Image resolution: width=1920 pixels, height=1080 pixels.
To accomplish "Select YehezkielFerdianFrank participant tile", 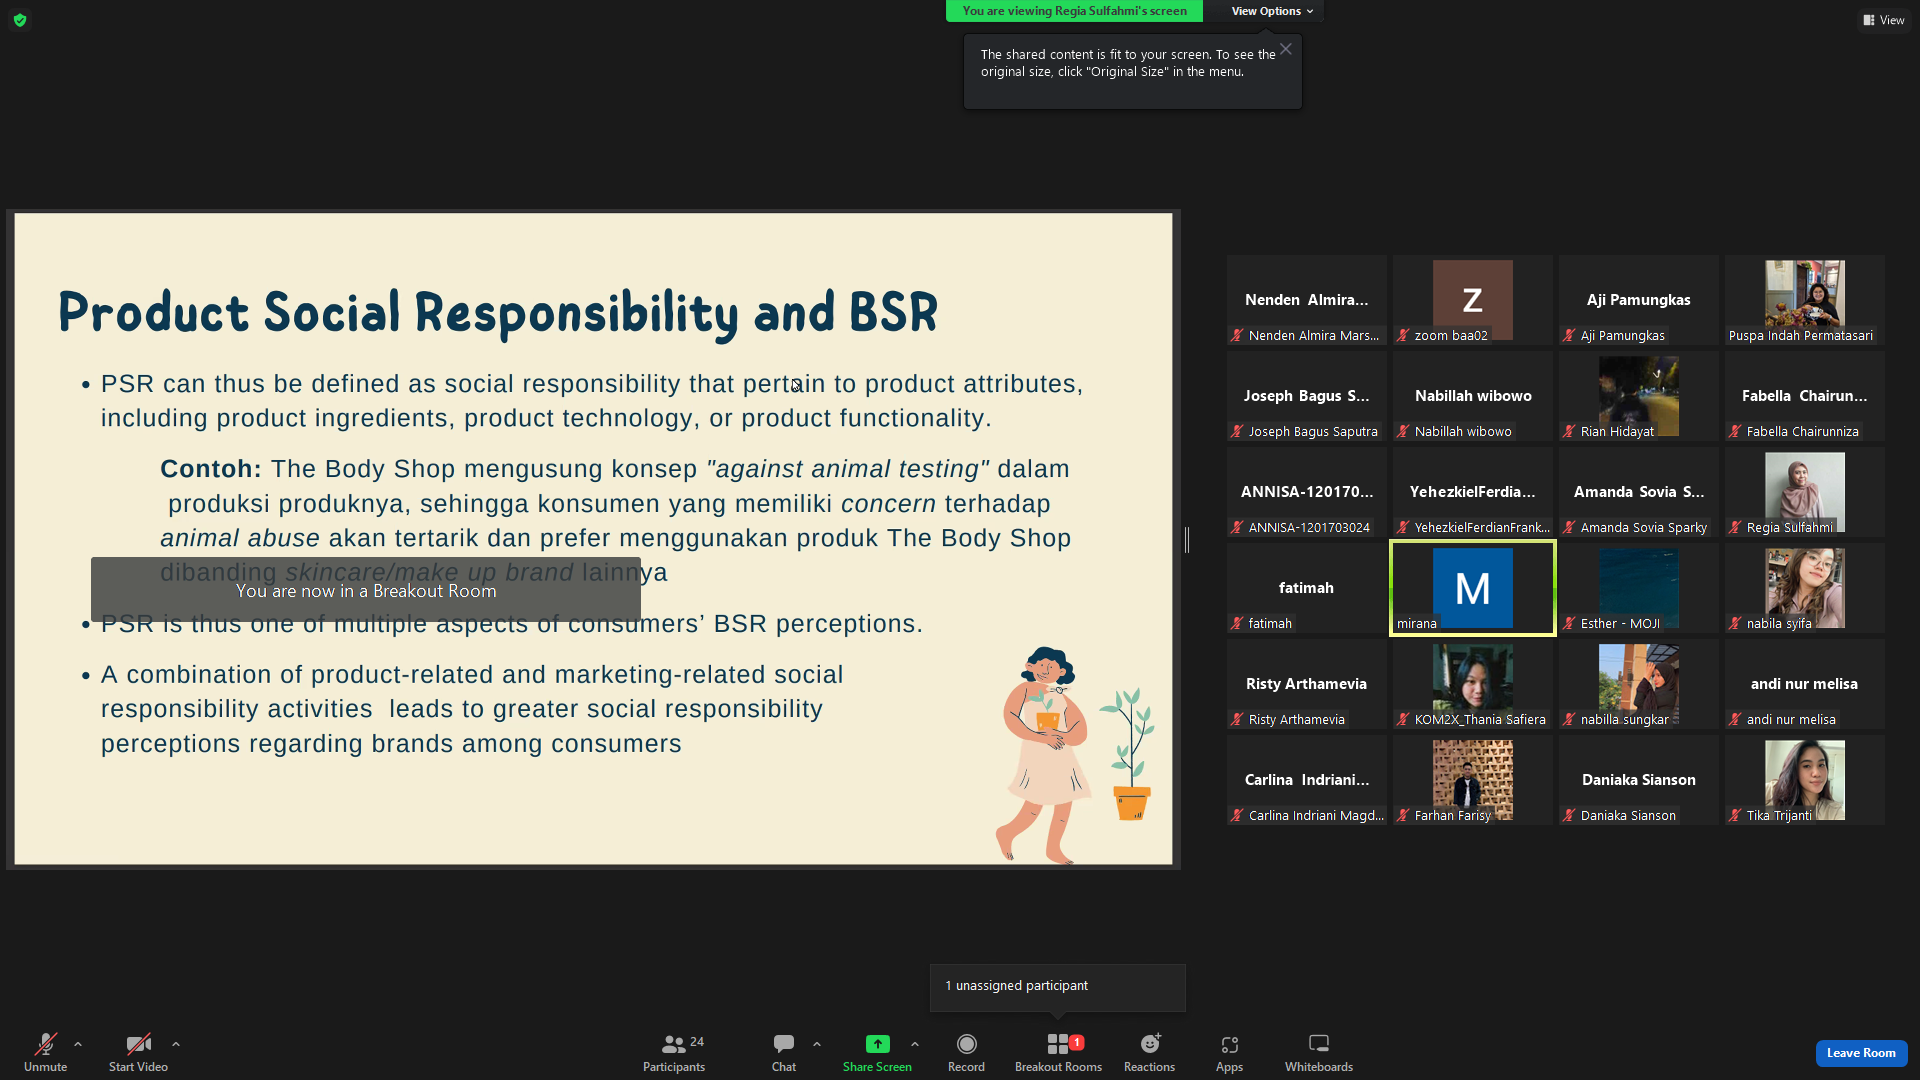I will click(x=1473, y=492).
